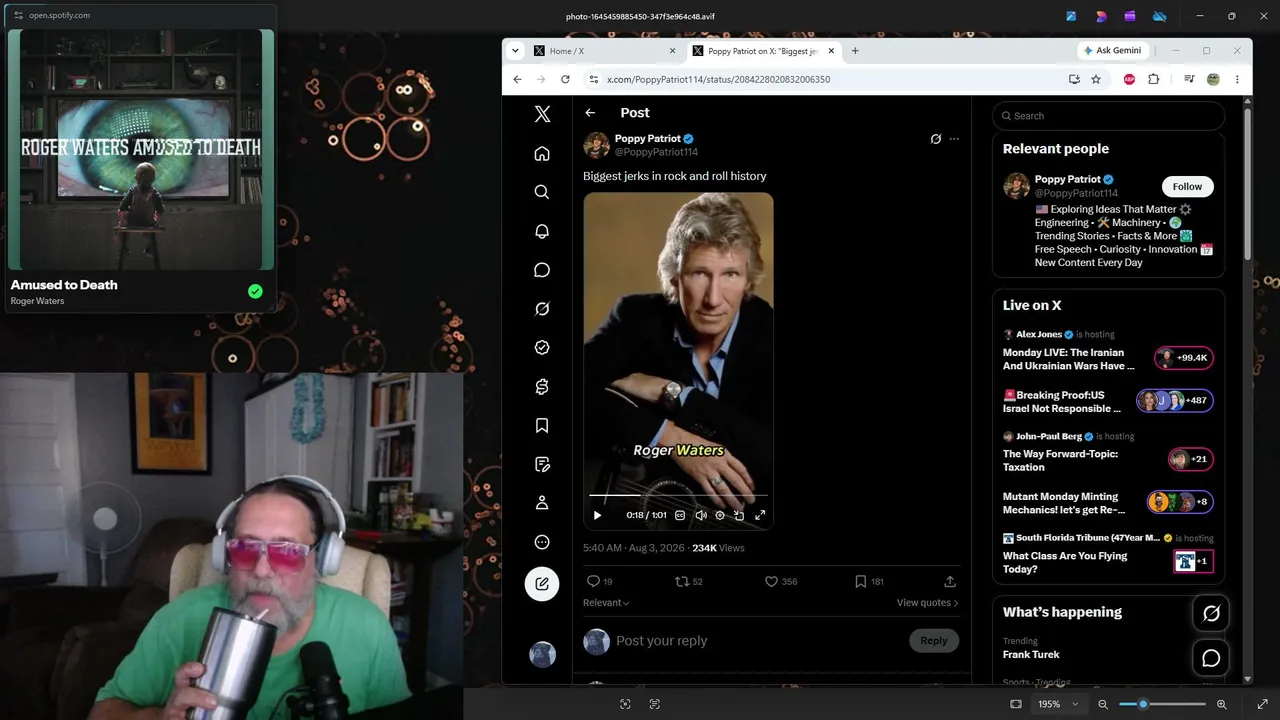Open Explore search icon in X sidebar

542,192
